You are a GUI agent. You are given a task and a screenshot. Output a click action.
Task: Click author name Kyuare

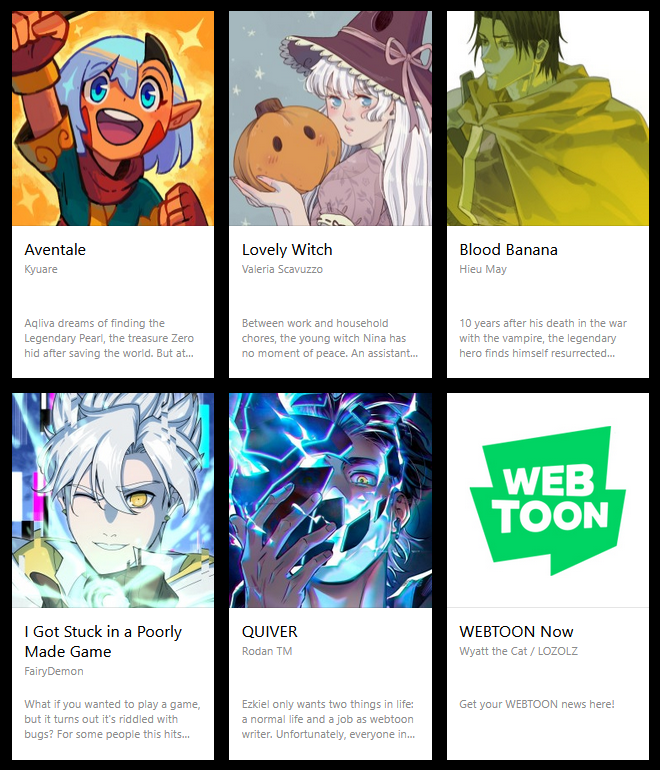coord(41,269)
